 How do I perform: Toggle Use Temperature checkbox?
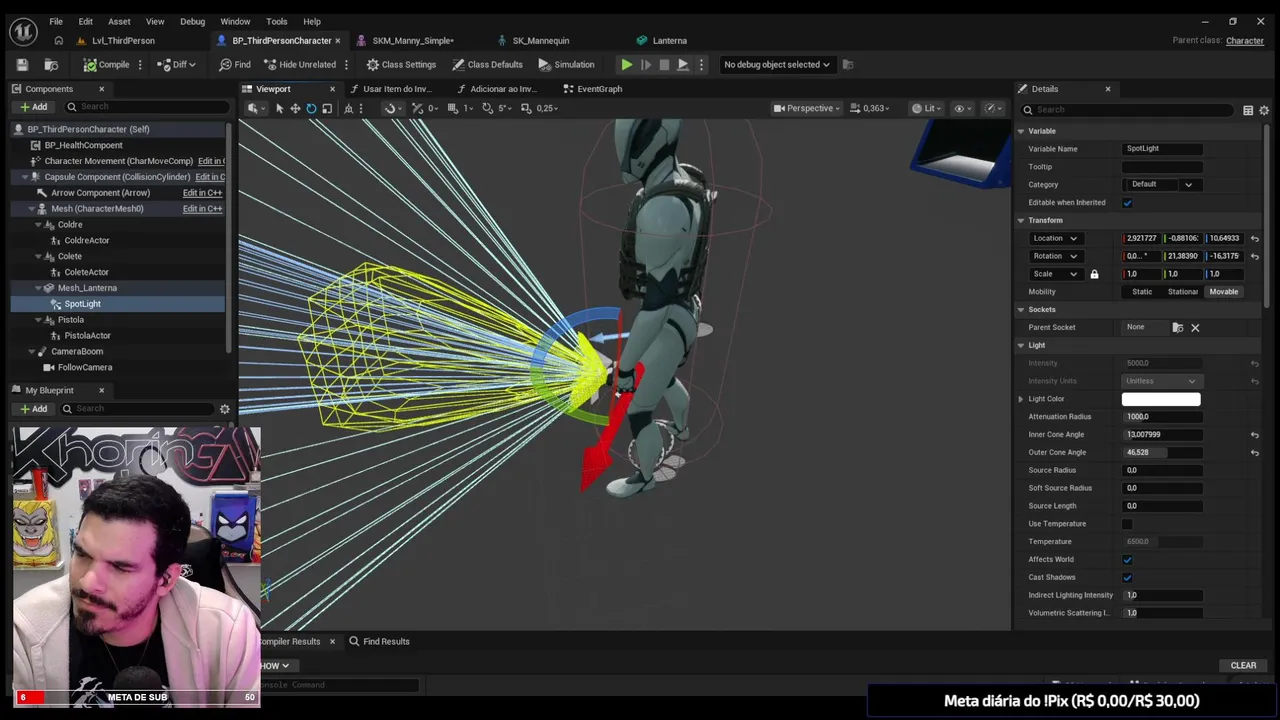1127,524
